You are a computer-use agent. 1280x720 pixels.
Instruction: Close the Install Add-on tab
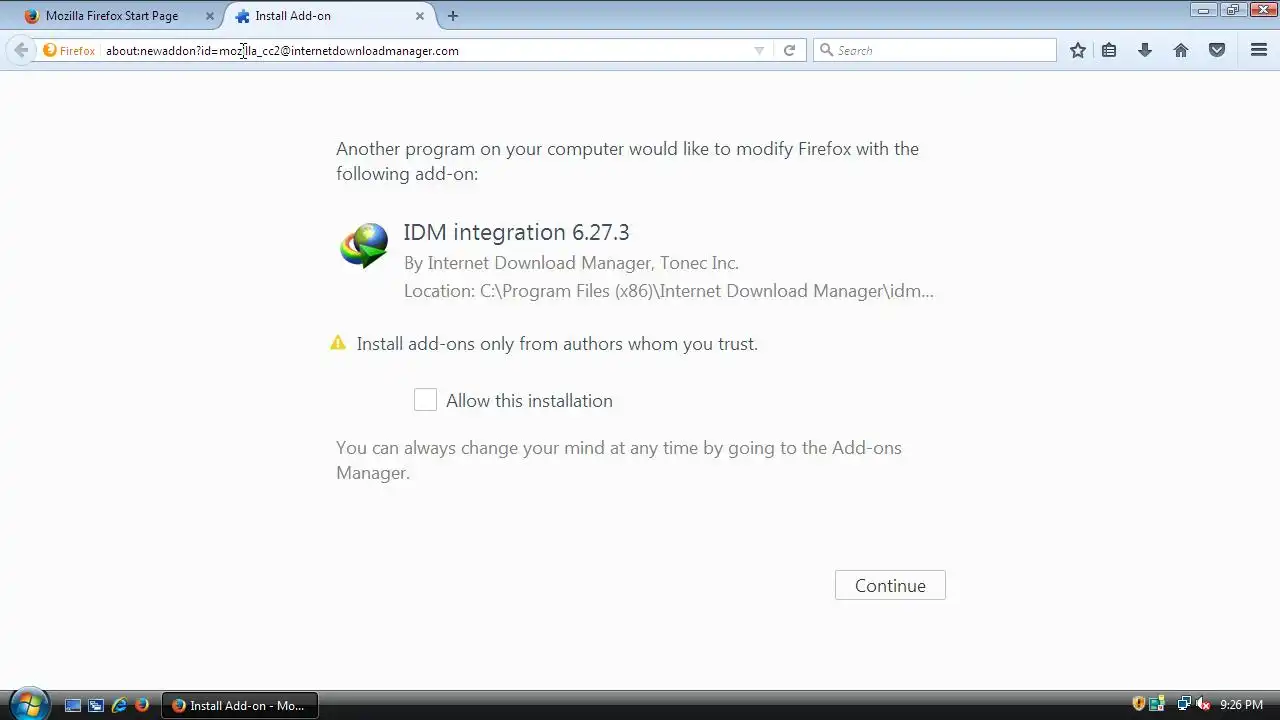(x=420, y=16)
